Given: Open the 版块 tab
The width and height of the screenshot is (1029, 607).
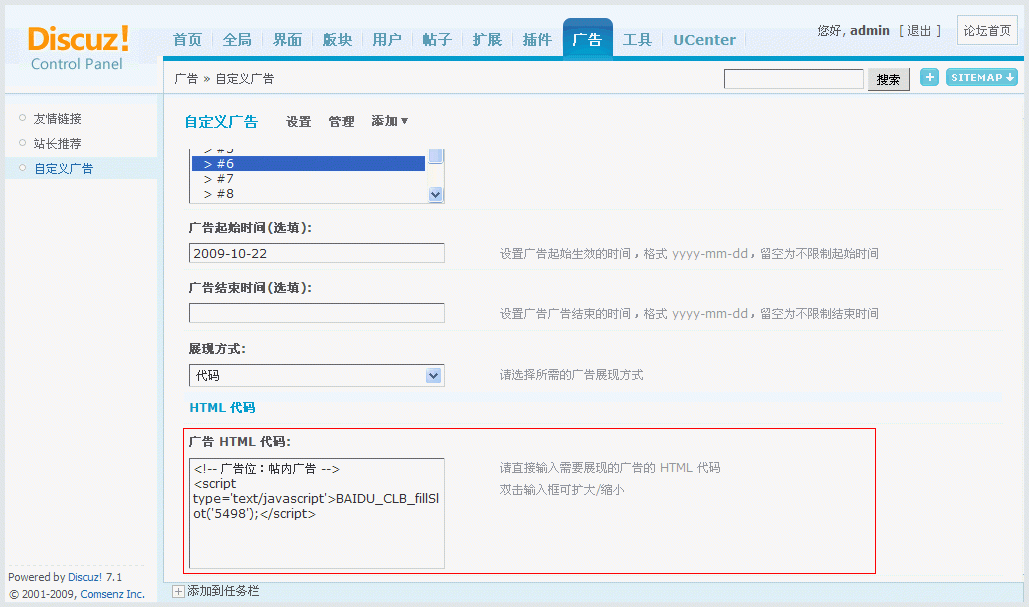Looking at the screenshot, I should click(337, 40).
